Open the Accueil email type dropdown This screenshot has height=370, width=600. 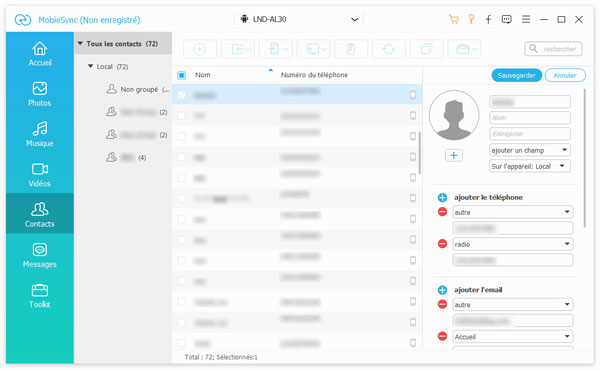point(513,337)
